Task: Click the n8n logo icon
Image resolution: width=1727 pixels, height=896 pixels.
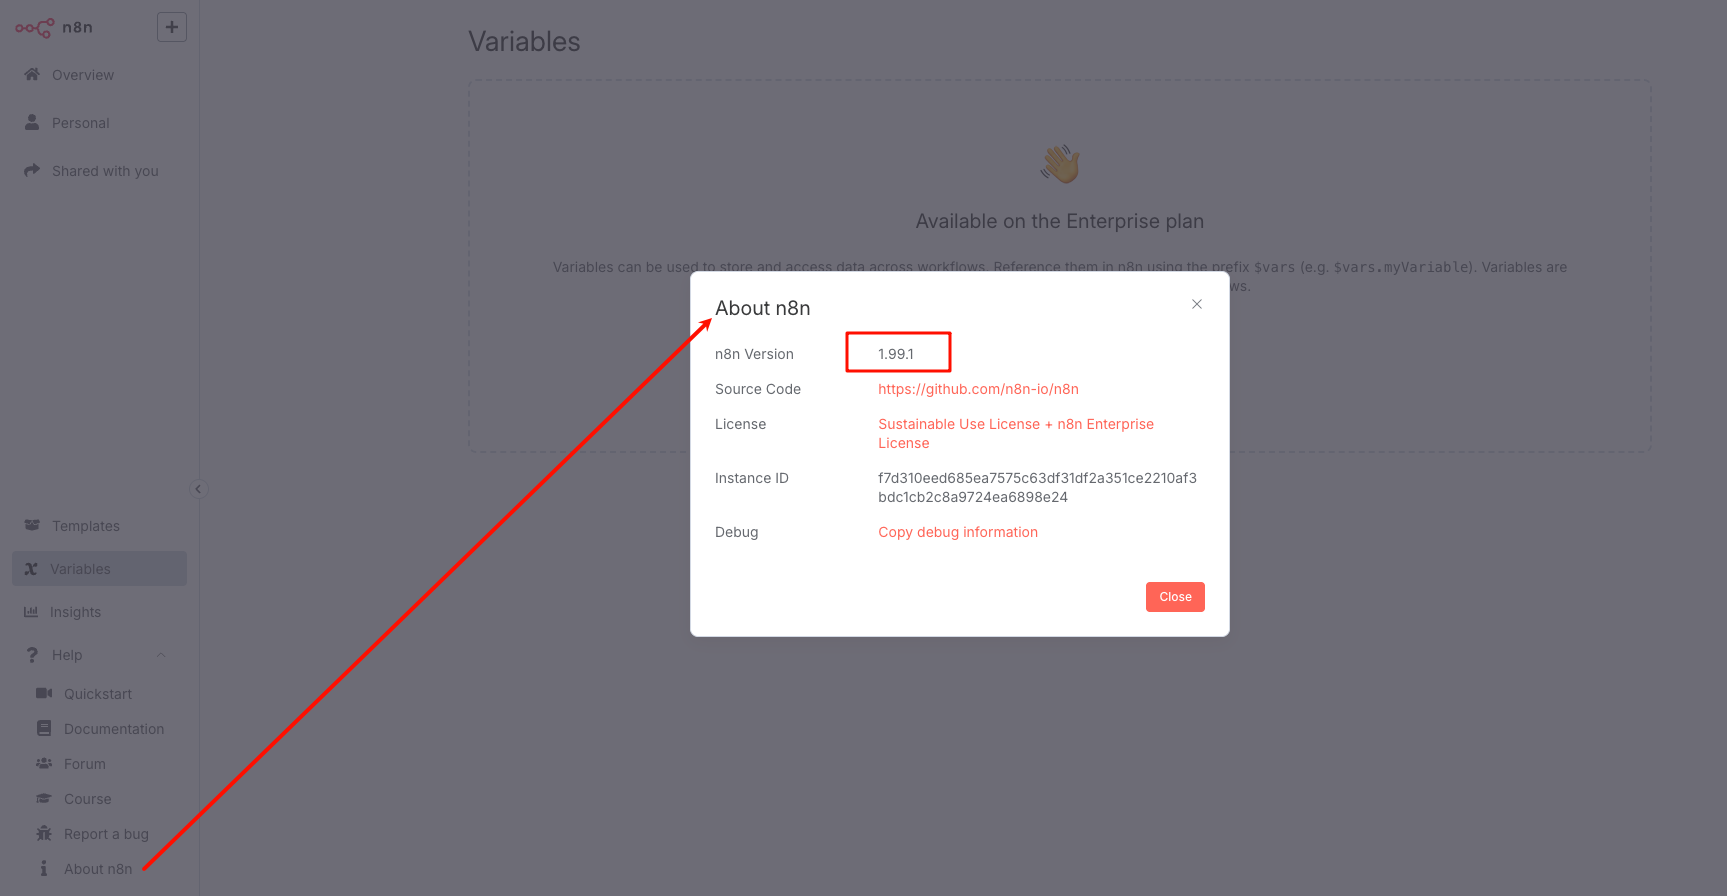Action: (35, 28)
